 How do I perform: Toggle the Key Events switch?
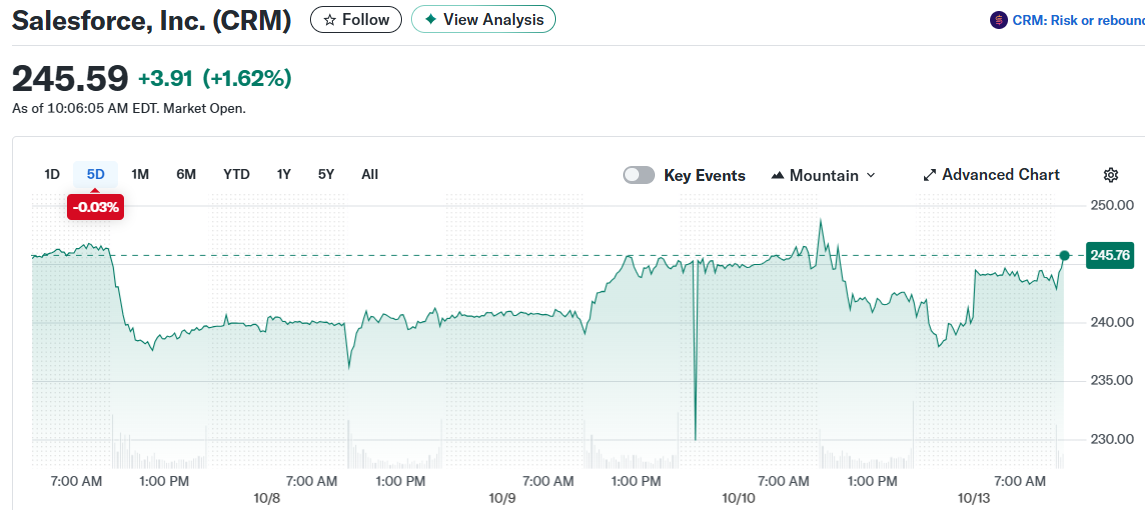point(639,175)
